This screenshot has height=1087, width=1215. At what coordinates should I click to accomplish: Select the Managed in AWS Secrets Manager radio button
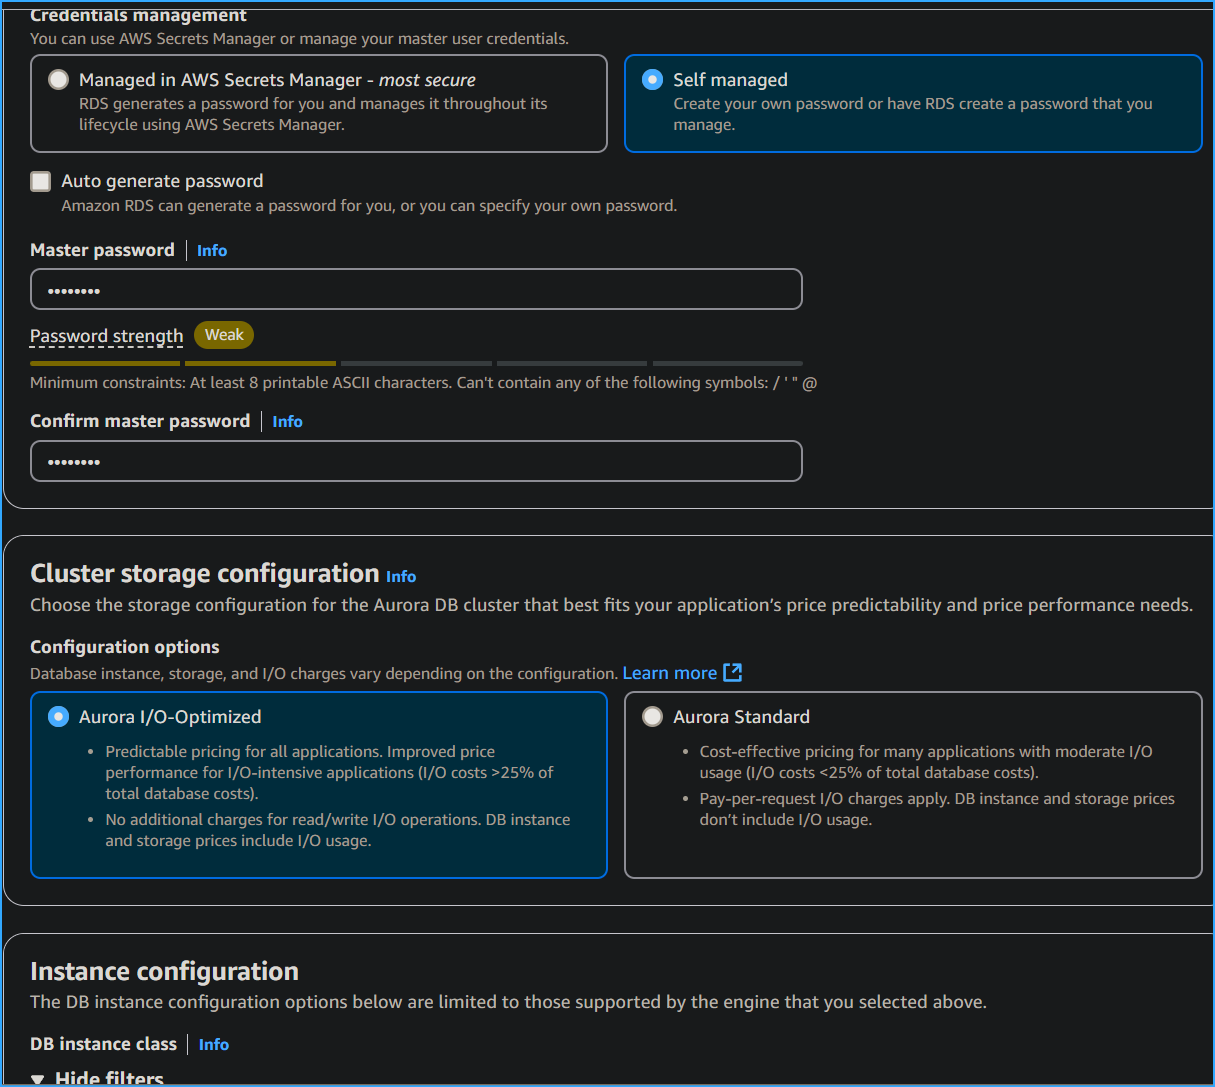pos(58,79)
